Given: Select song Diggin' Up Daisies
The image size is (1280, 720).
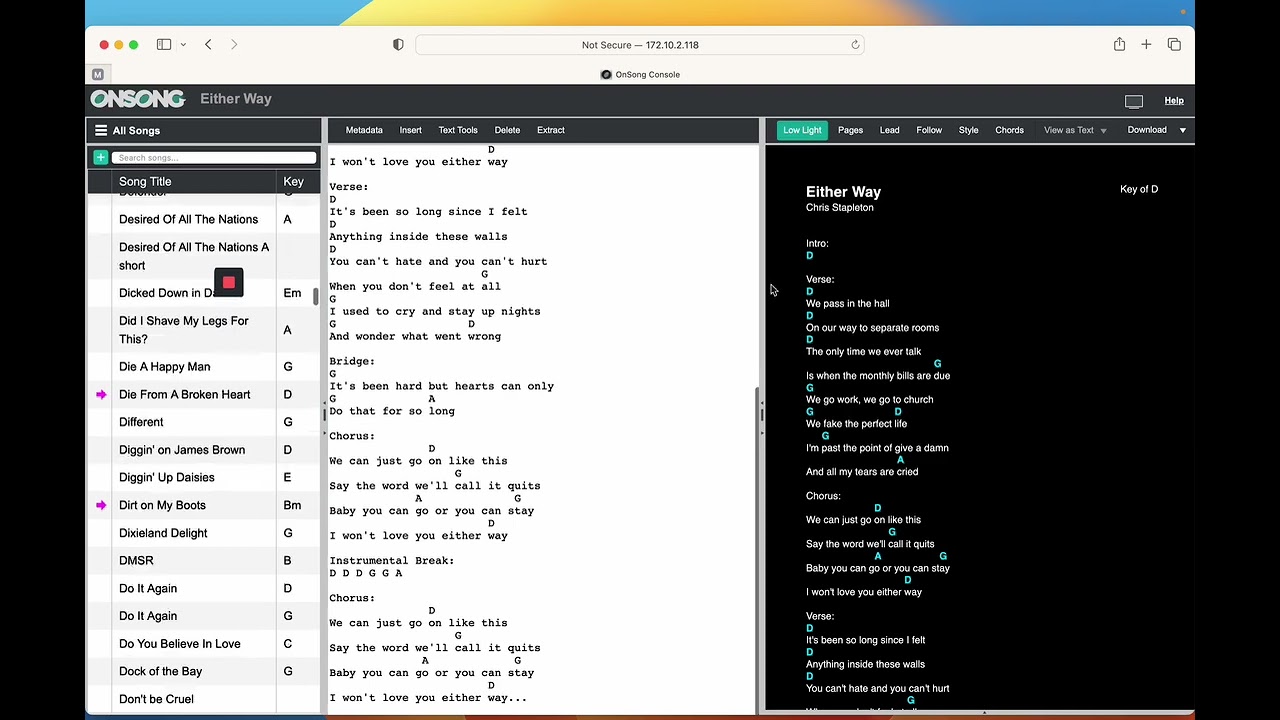Looking at the screenshot, I should coord(166,478).
